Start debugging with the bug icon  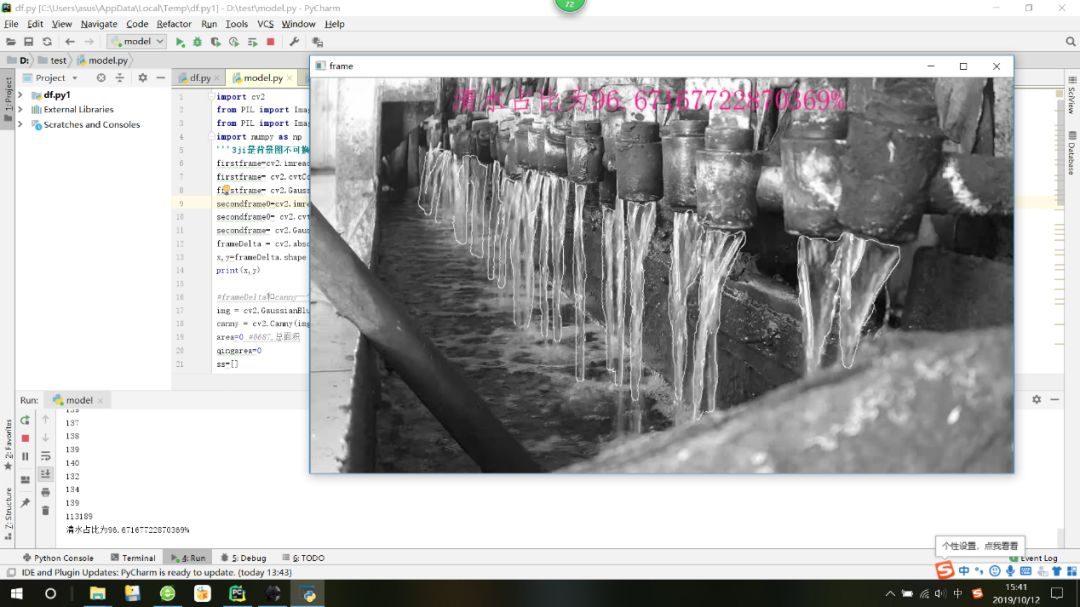[197, 42]
